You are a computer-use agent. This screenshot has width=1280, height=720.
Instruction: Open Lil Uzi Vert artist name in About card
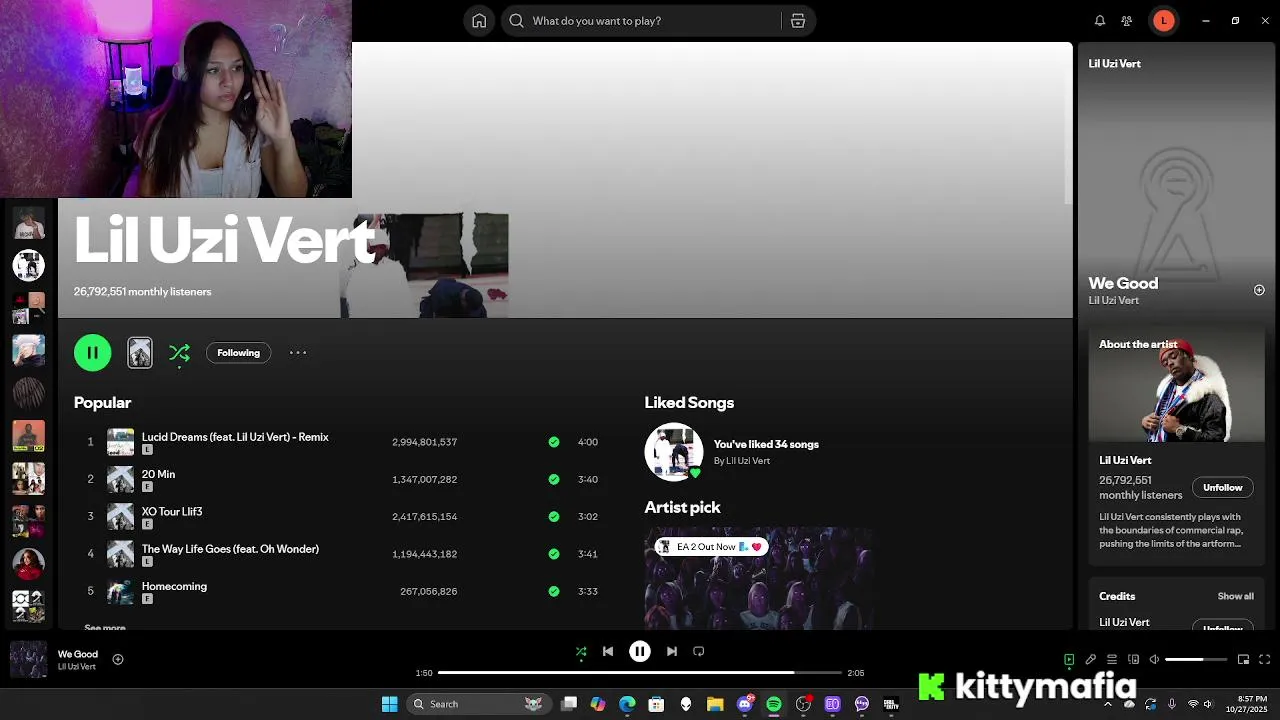pos(1125,460)
